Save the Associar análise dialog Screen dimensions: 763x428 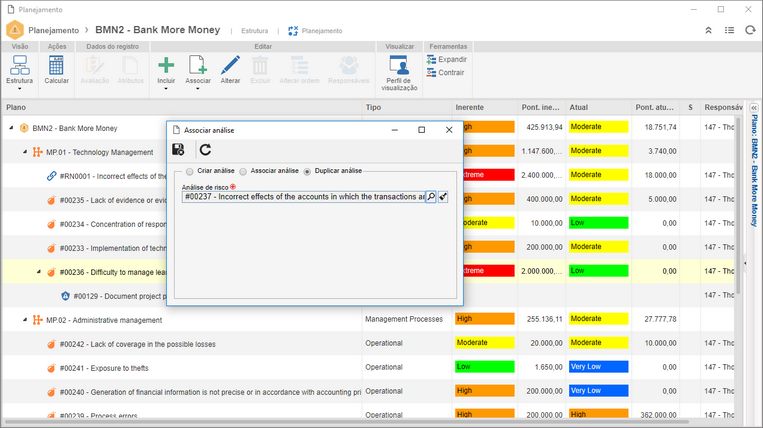(178, 149)
